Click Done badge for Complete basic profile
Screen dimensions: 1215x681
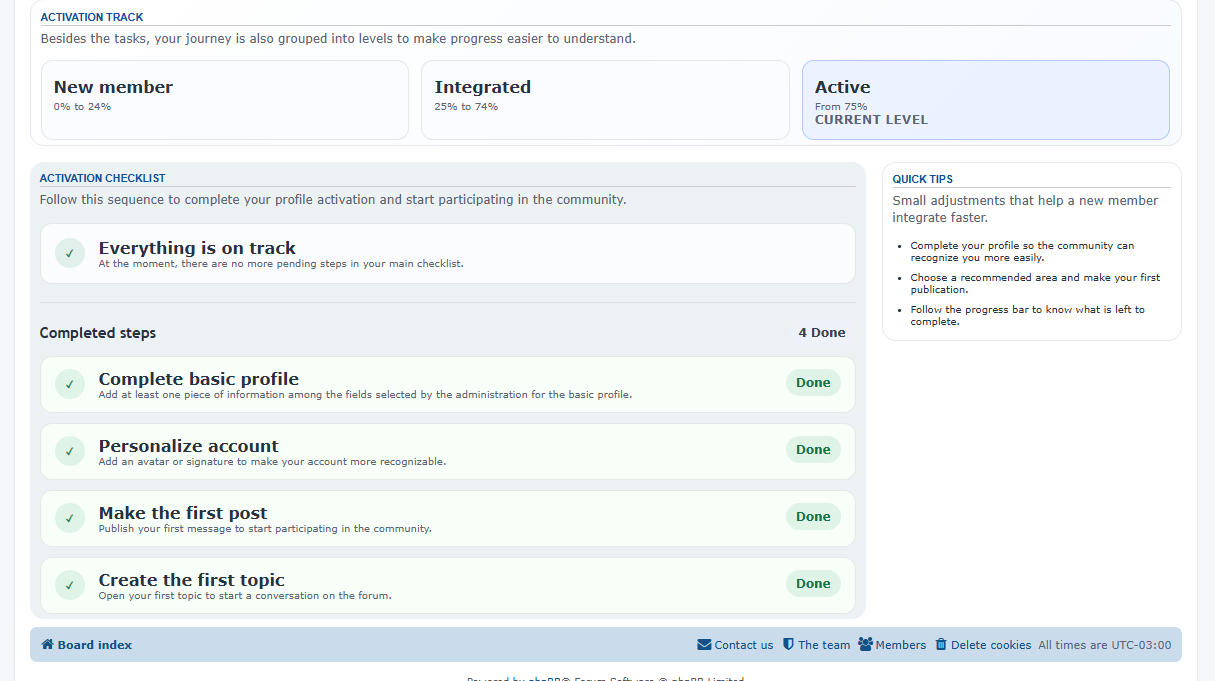pyautogui.click(x=813, y=383)
